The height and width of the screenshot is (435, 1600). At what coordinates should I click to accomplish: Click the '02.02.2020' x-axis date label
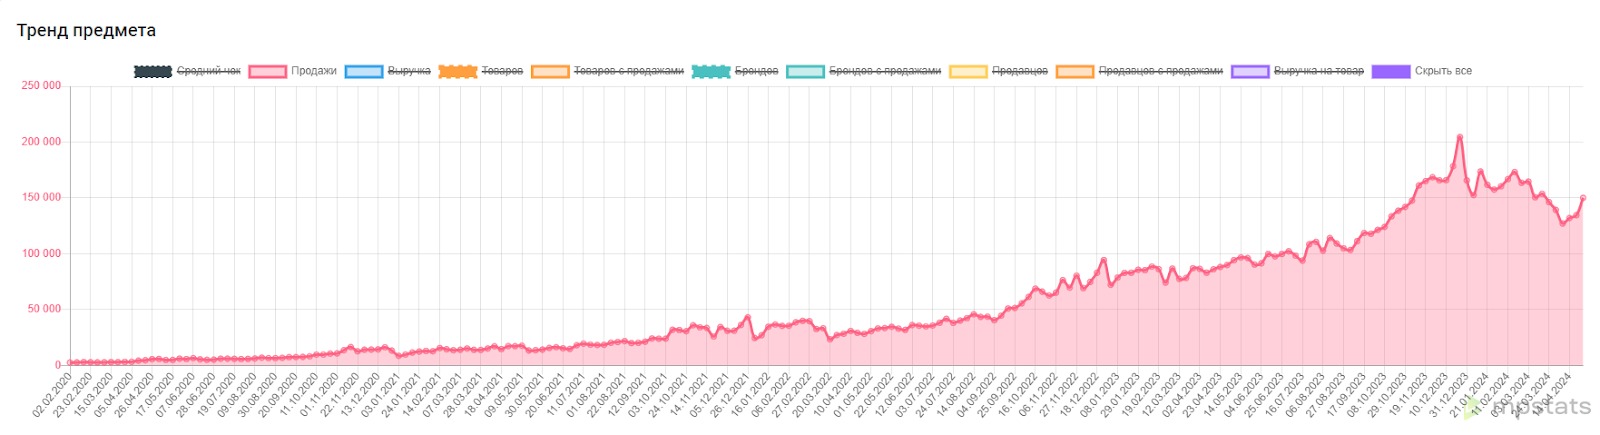pyautogui.click(x=52, y=394)
